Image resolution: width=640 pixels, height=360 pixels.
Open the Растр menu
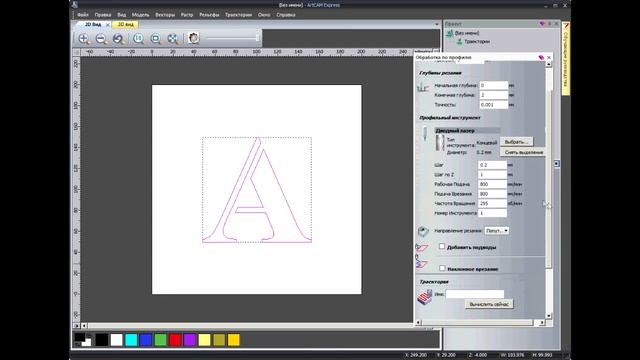[x=187, y=15]
